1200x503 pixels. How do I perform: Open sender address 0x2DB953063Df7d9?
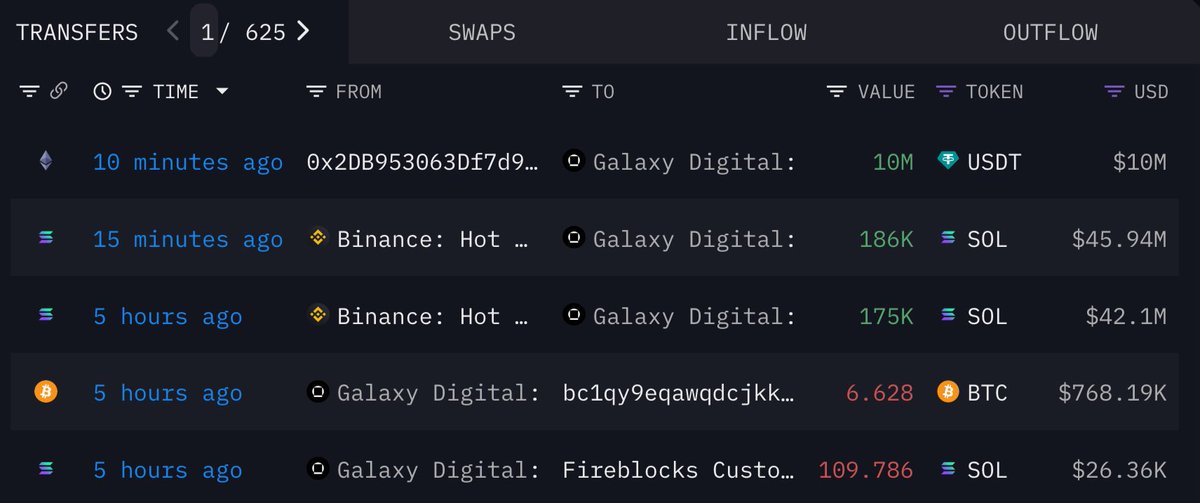423,162
